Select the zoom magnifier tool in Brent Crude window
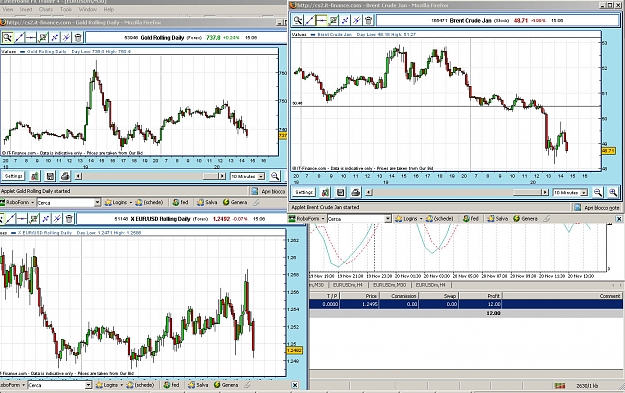Image resolution: width=625 pixels, height=393 pixels. (x=298, y=20)
